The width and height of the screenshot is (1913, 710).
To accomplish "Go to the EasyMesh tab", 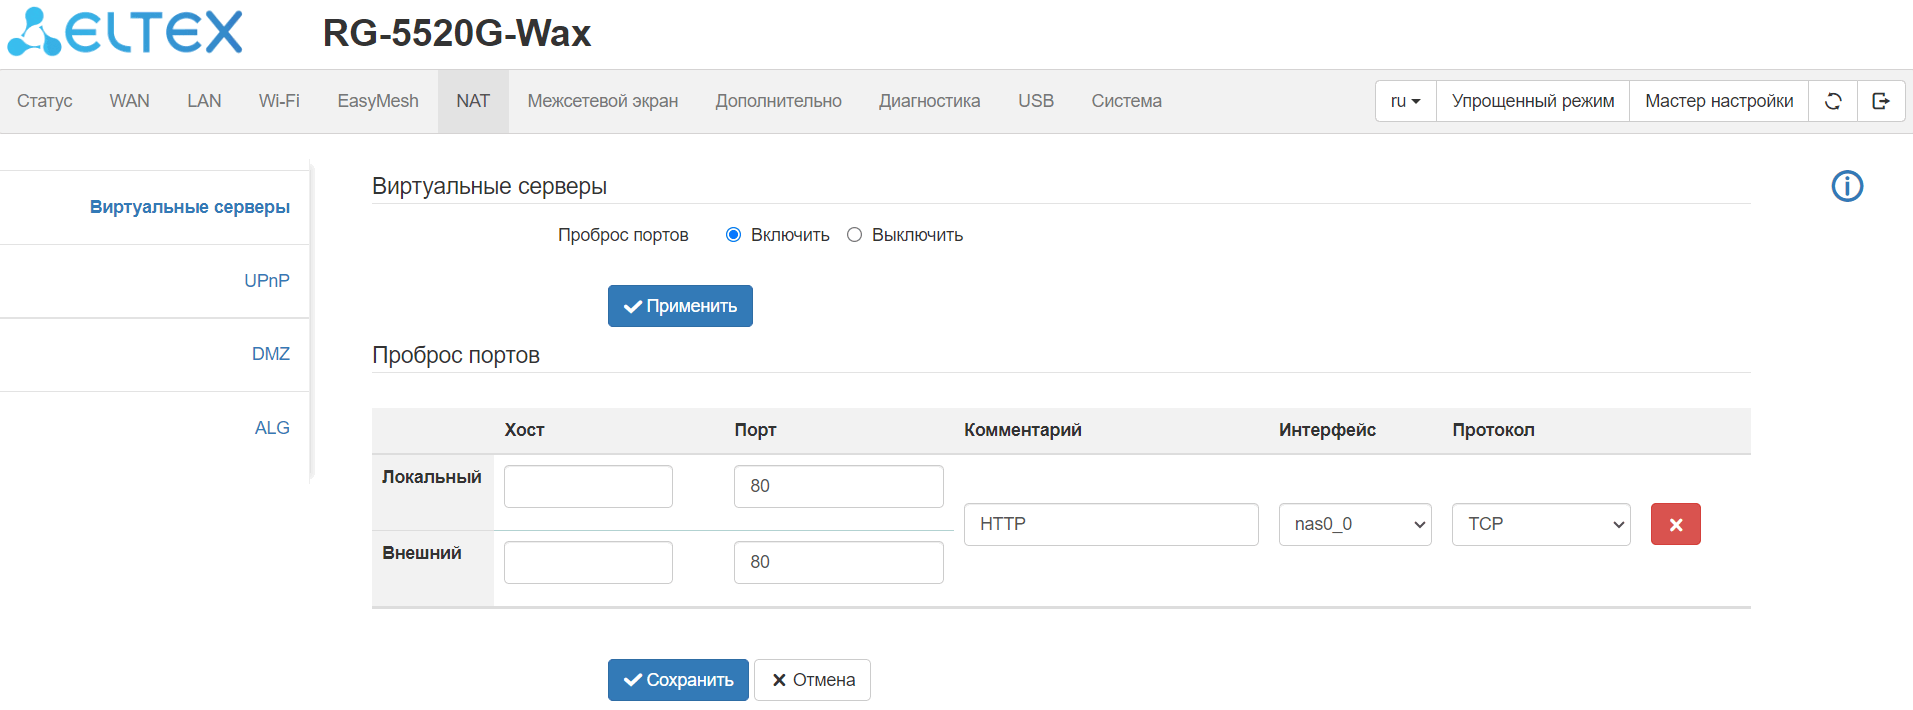I will tap(377, 101).
